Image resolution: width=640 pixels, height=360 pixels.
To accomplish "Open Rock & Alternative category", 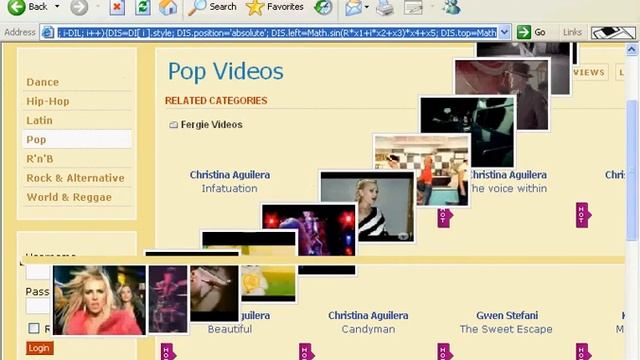I will click(x=75, y=178).
